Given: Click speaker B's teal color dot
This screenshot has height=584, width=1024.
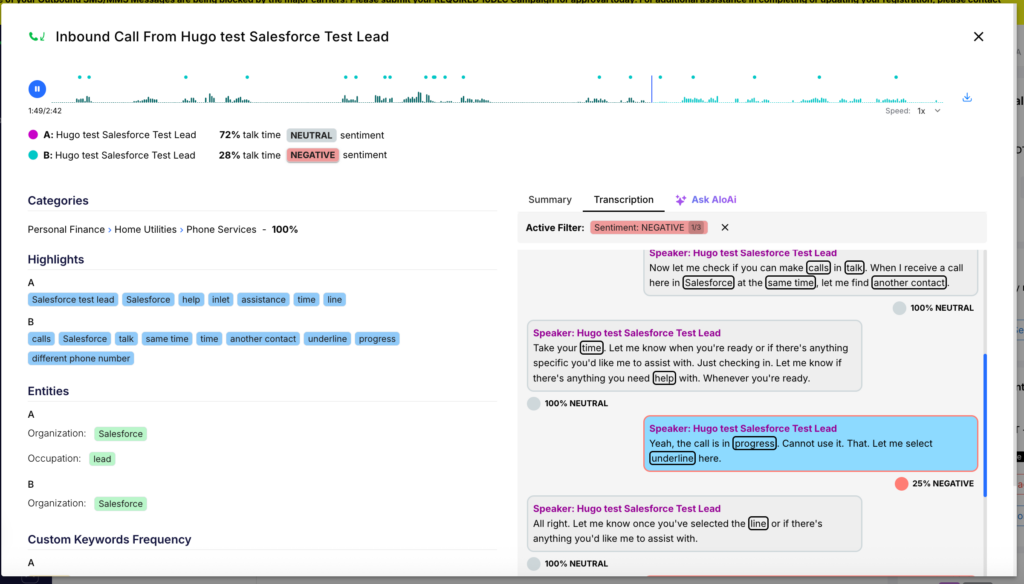Looking at the screenshot, I should (x=33, y=155).
